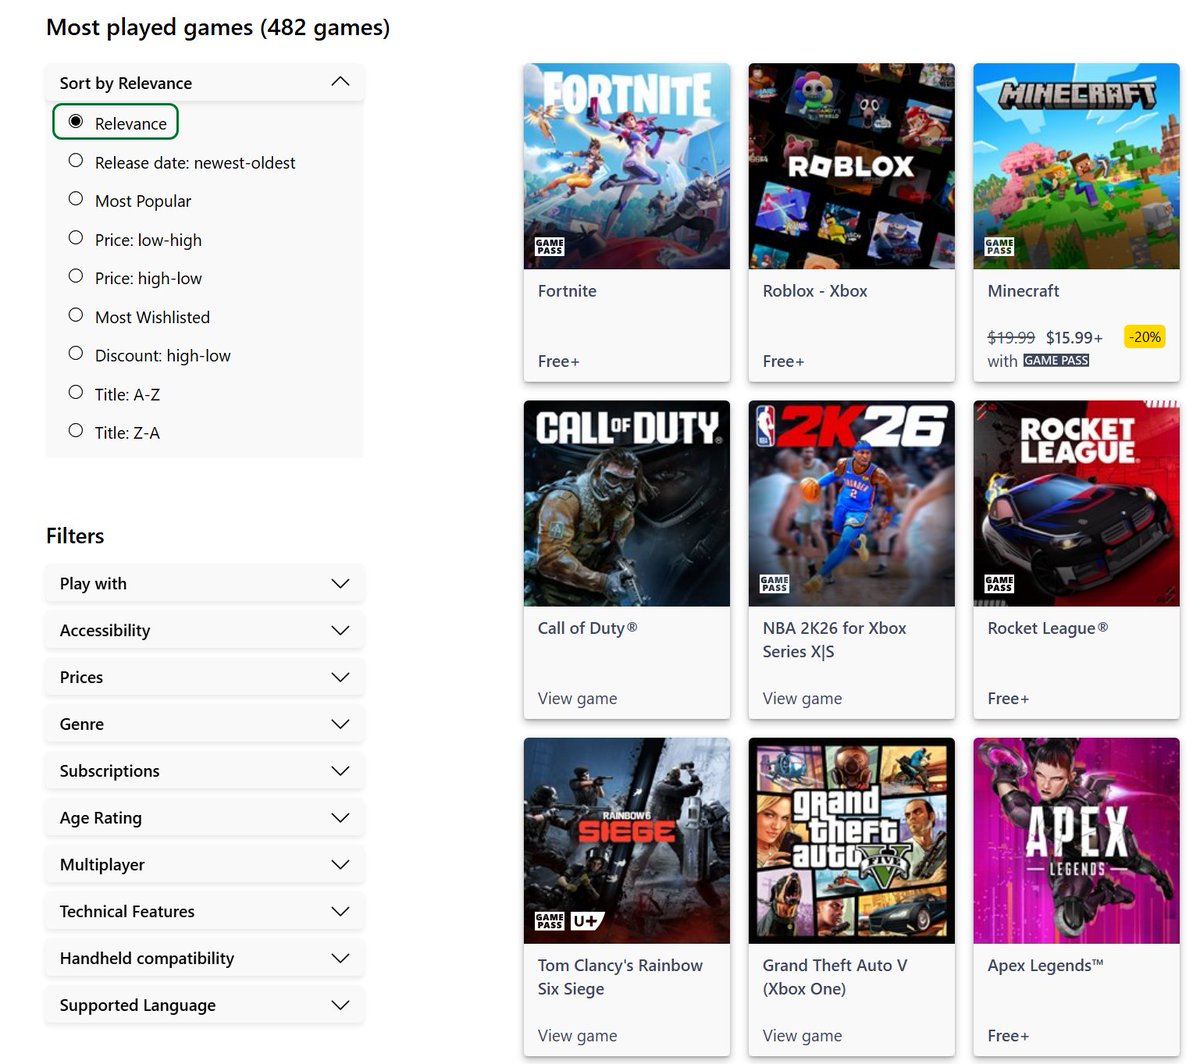Click the struck-through $19.99 Minecraft price
This screenshot has width=1200, height=1064.
pyautogui.click(x=1011, y=337)
